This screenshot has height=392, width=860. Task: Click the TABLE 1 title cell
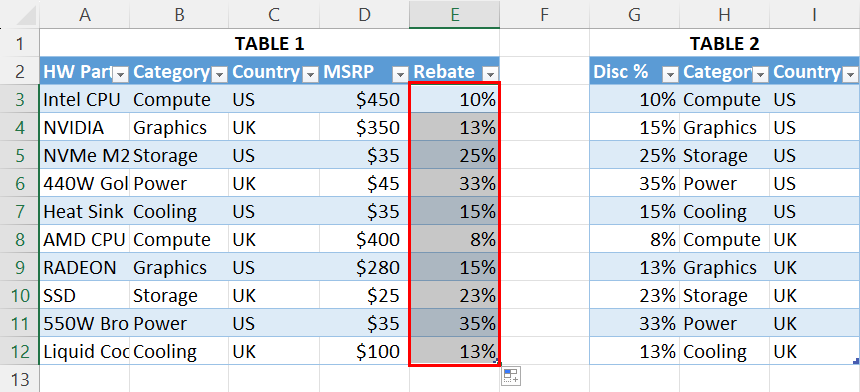click(269, 43)
